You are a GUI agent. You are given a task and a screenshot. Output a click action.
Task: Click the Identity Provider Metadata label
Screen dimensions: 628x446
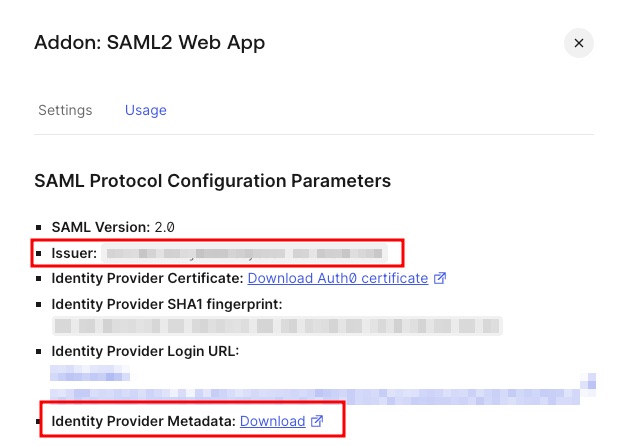[x=143, y=421]
